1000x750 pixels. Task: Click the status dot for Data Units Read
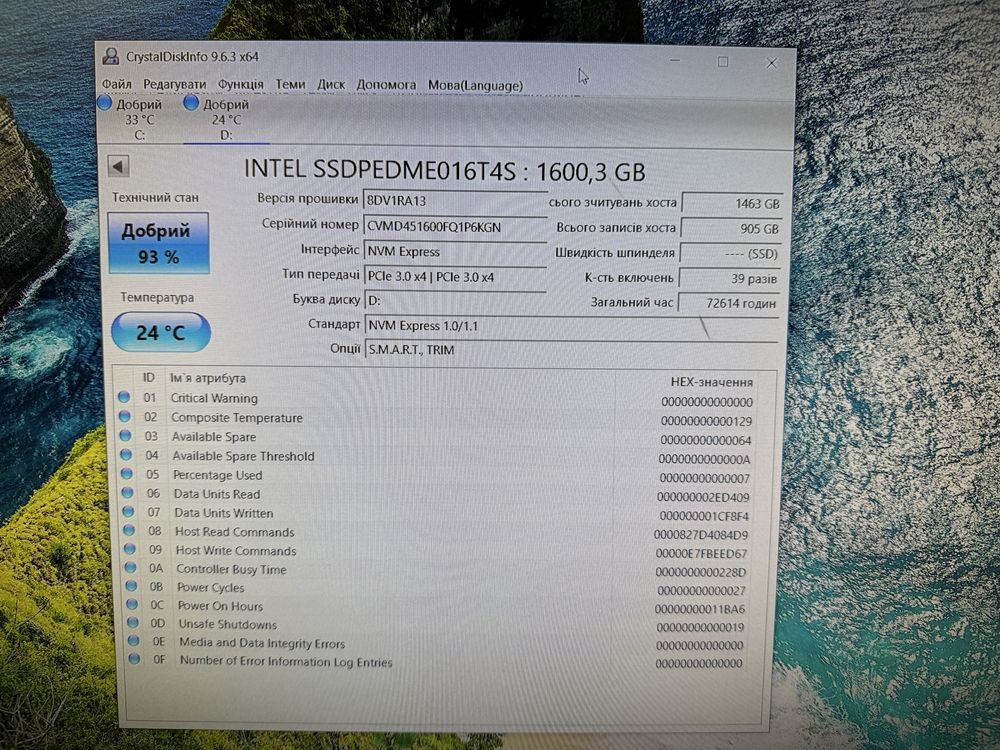tap(128, 492)
